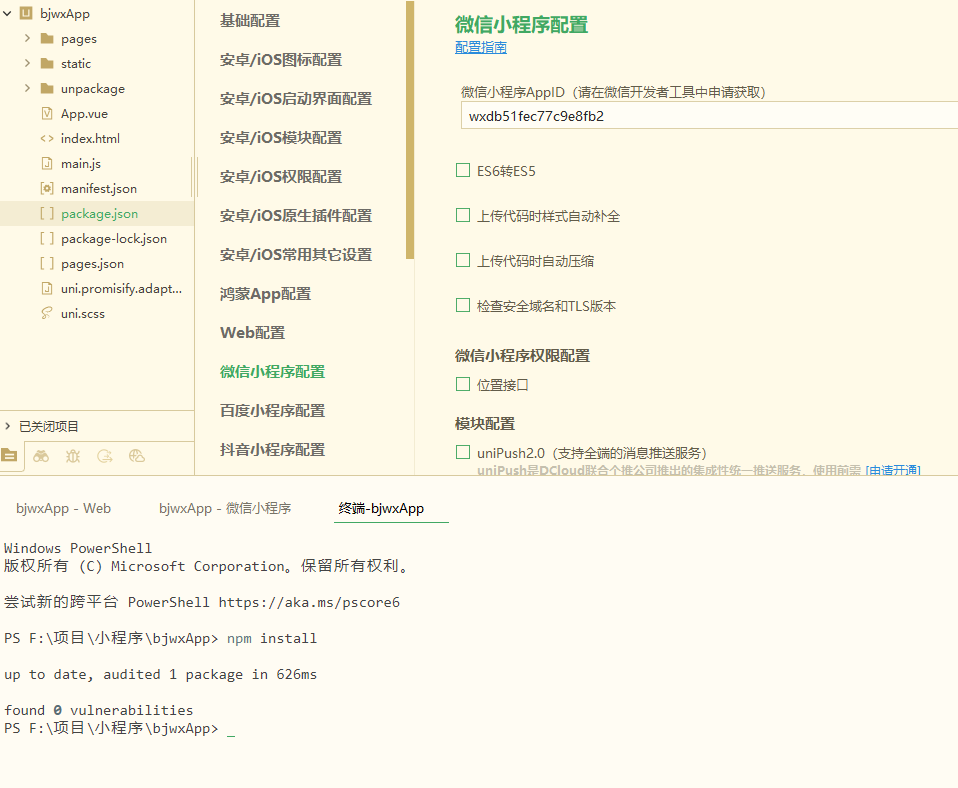958x788 pixels.
Task: Open the cloud globe panel icon
Action: tap(137, 456)
